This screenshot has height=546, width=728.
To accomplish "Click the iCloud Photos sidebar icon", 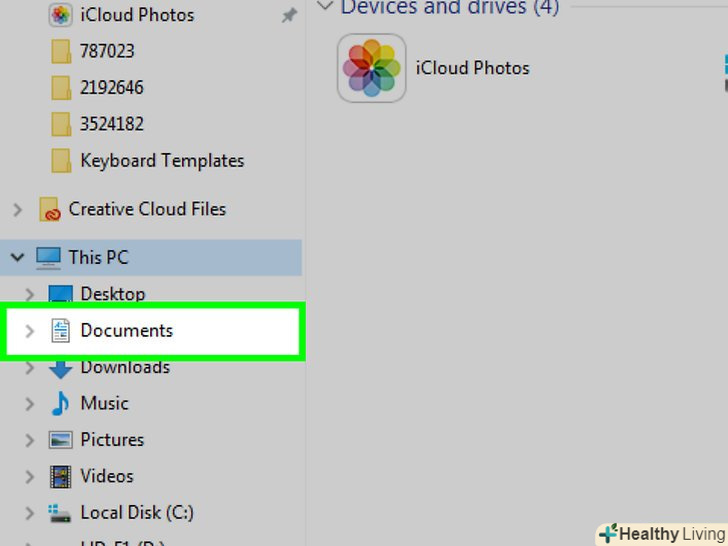I will point(61,15).
